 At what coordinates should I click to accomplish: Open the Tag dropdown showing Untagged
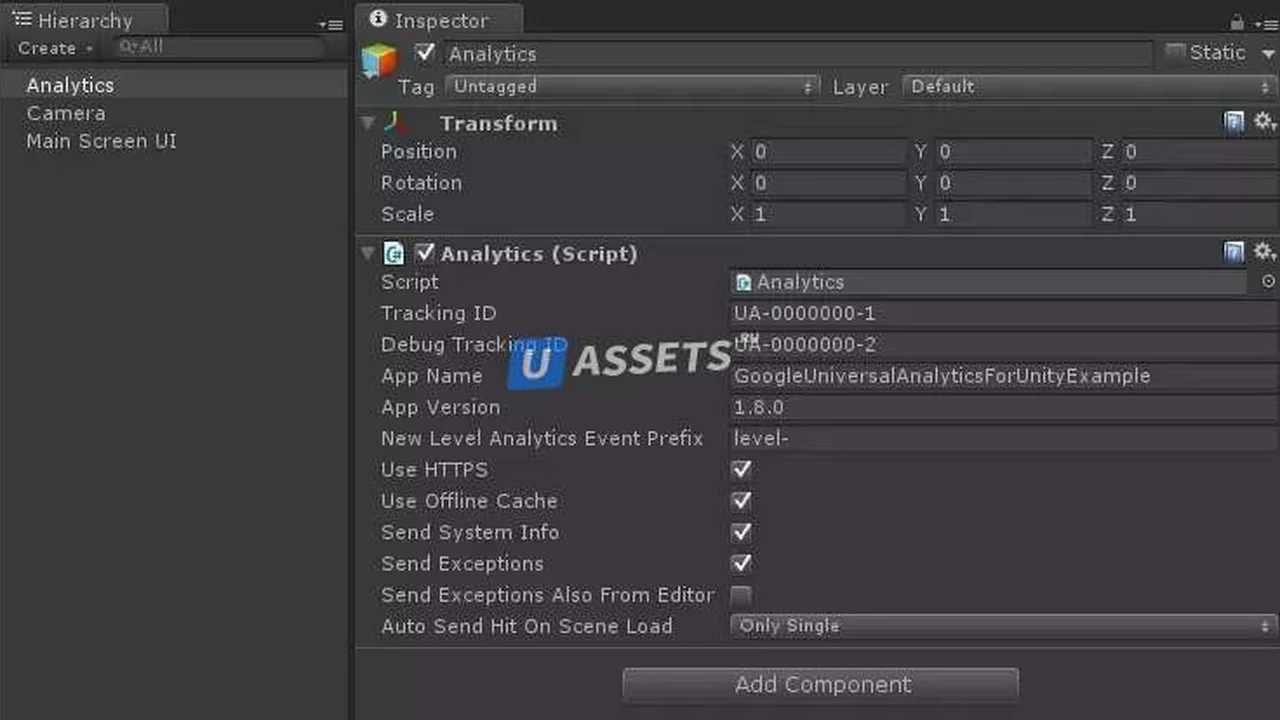tap(632, 87)
